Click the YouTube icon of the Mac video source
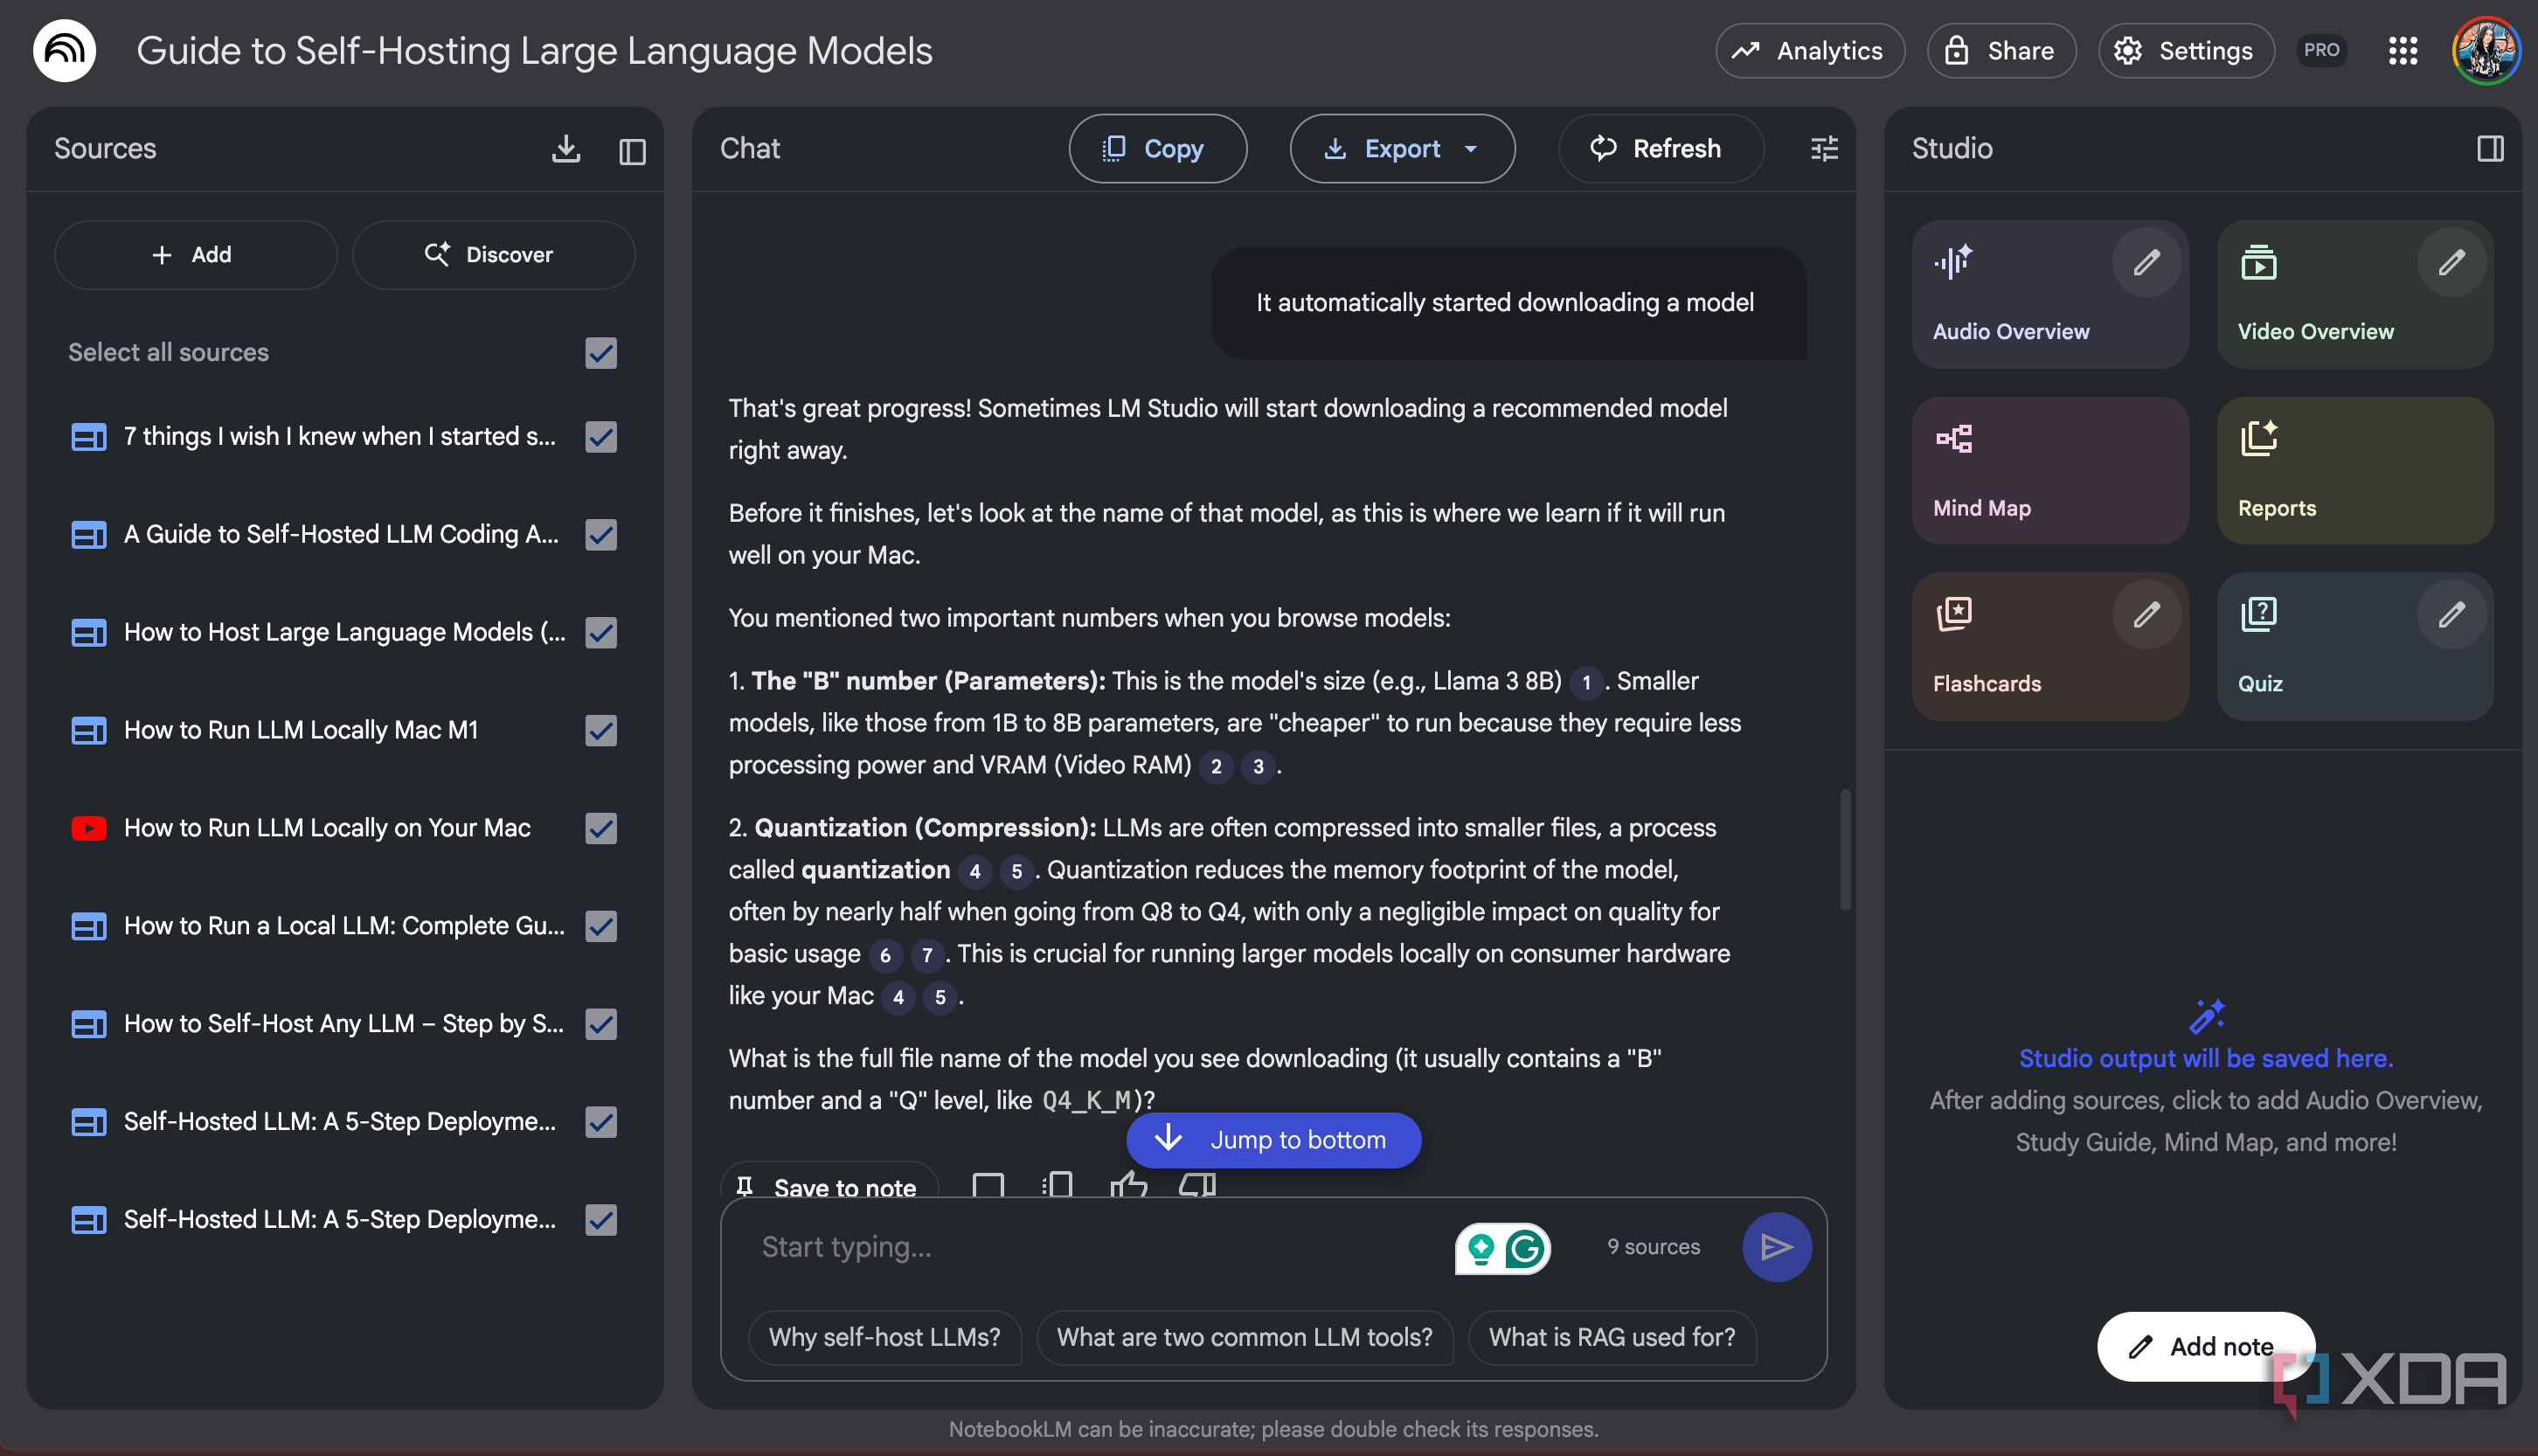This screenshot has height=1456, width=2538. pos(89,828)
